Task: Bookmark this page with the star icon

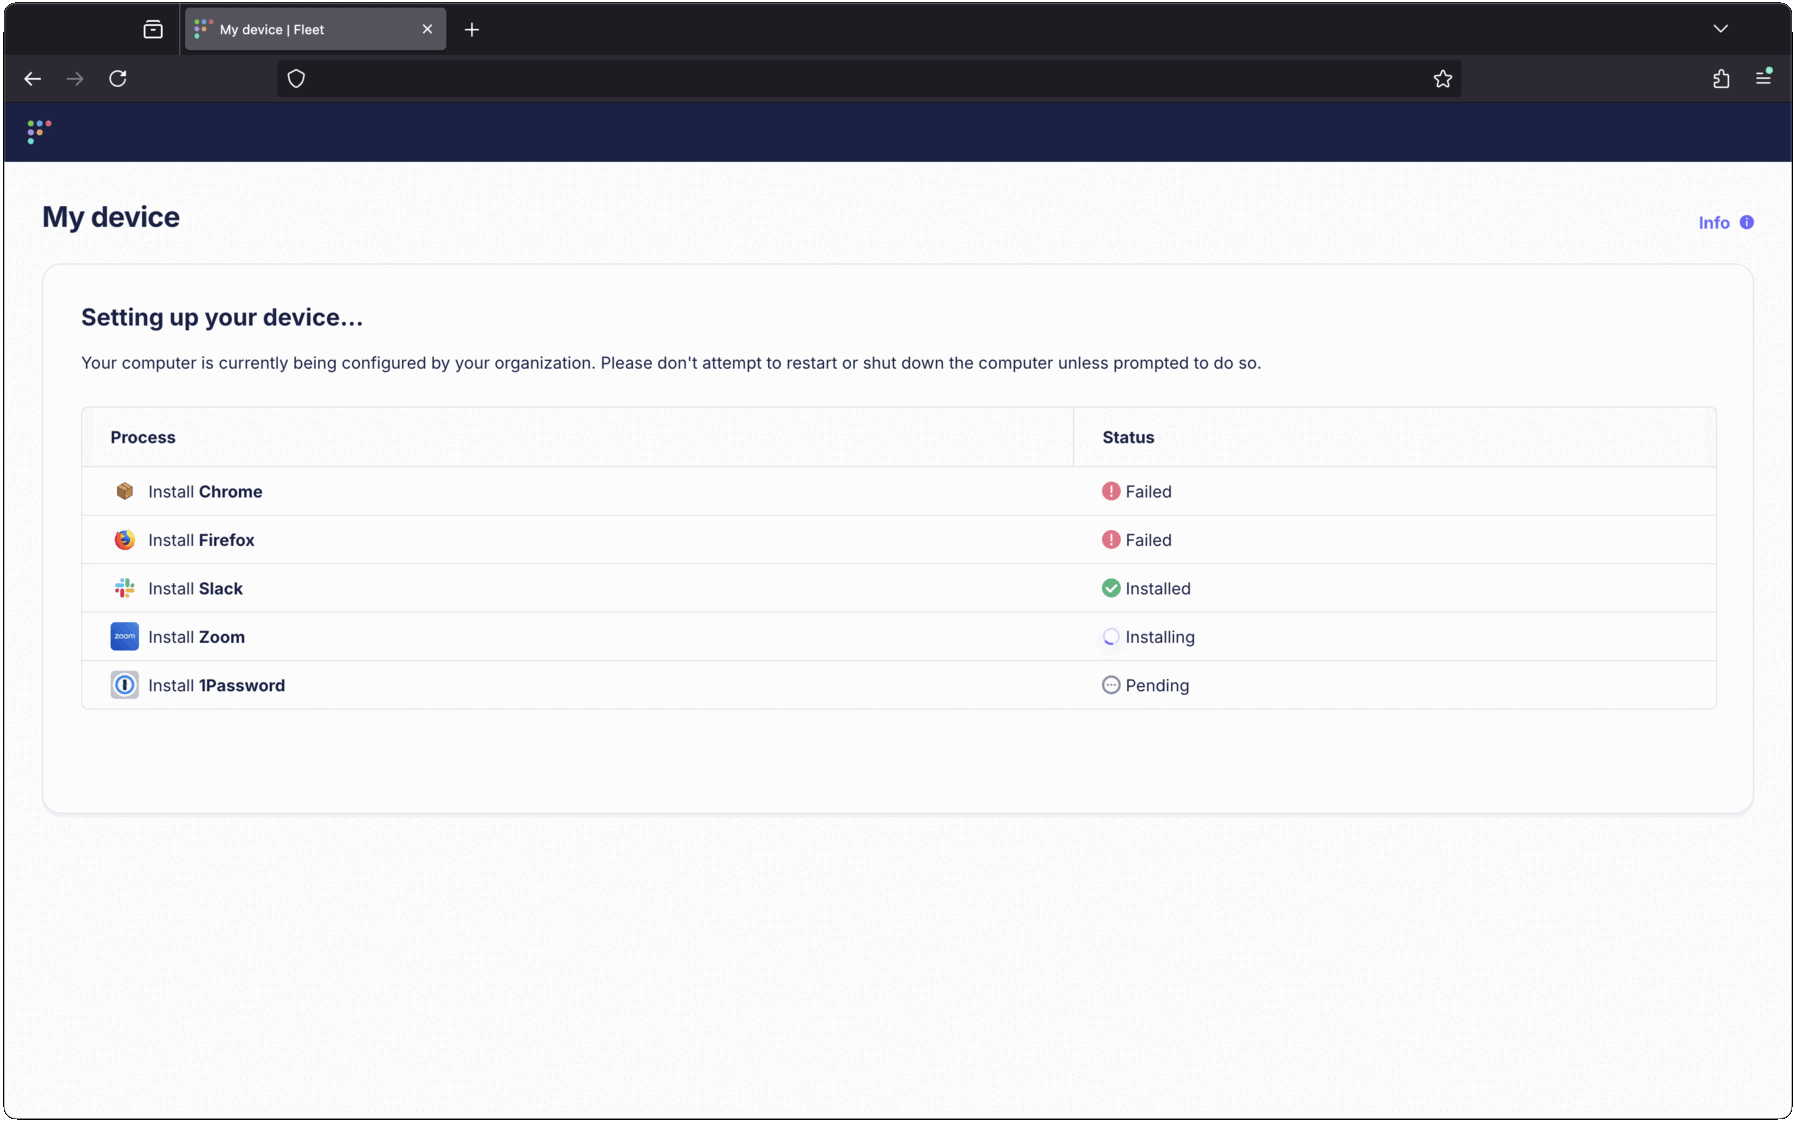Action: [1442, 79]
